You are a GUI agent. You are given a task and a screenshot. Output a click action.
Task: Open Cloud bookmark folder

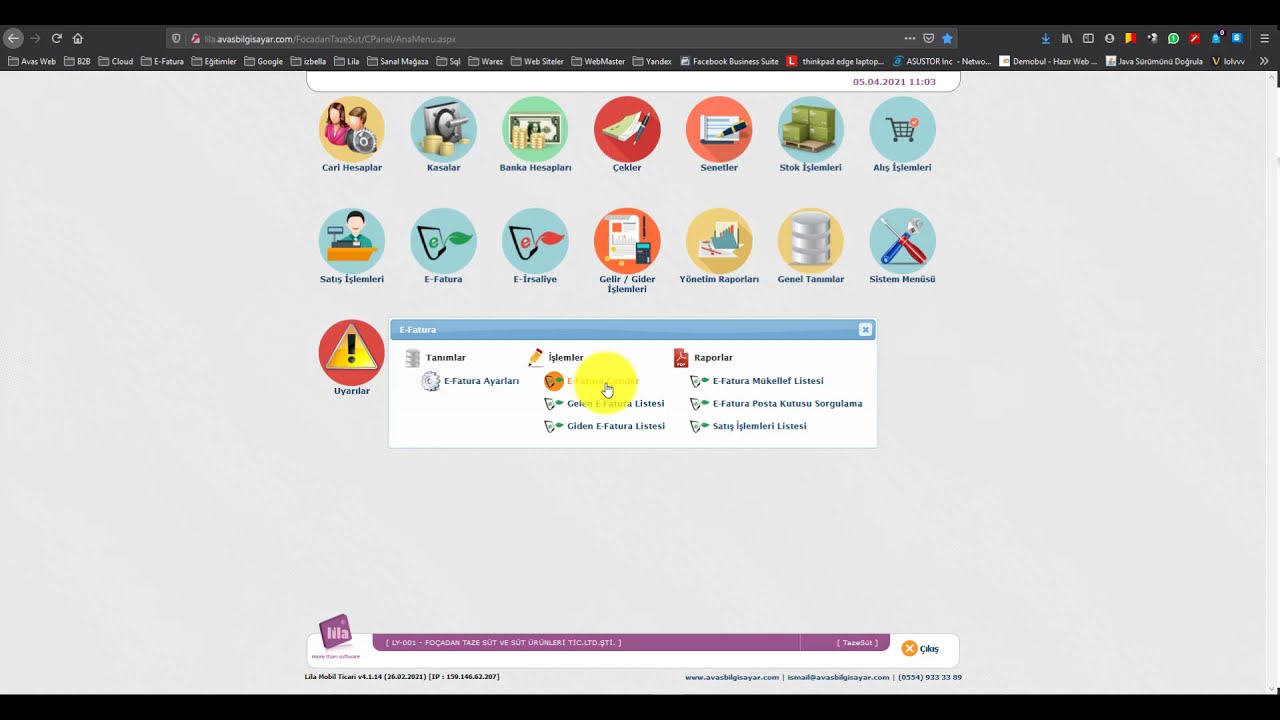(116, 61)
